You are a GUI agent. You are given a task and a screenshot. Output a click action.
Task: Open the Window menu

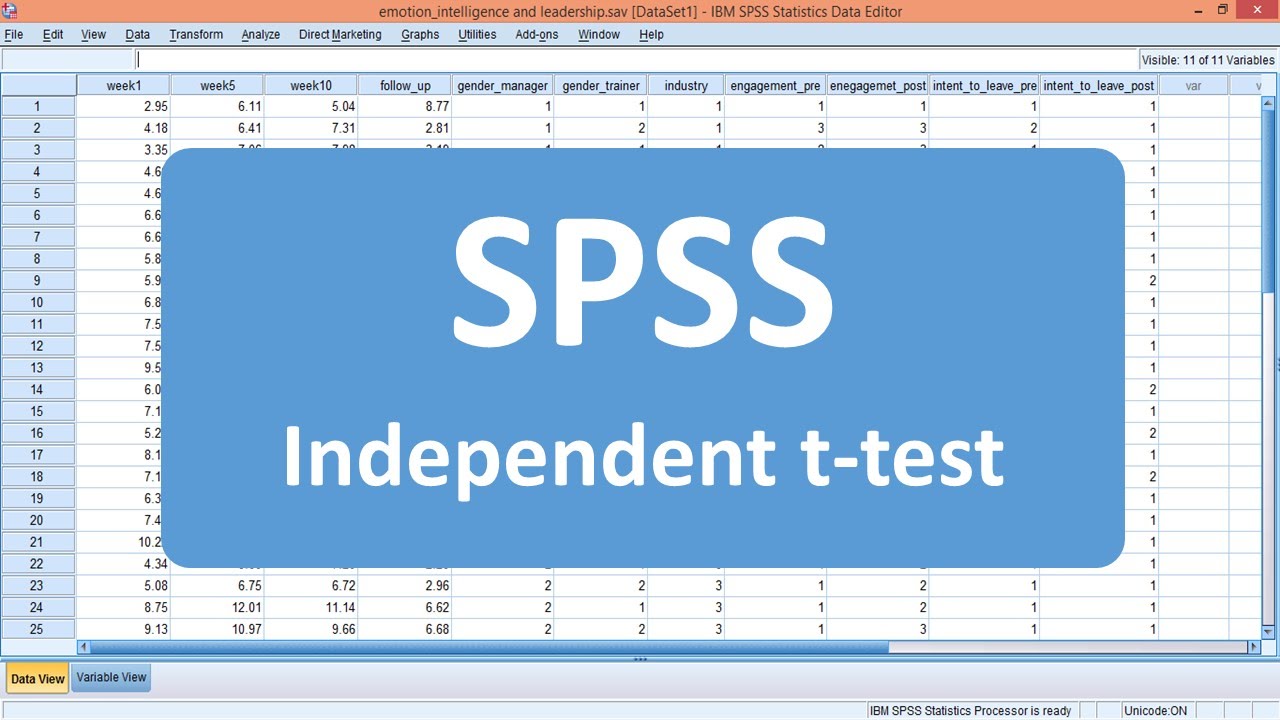pos(599,34)
